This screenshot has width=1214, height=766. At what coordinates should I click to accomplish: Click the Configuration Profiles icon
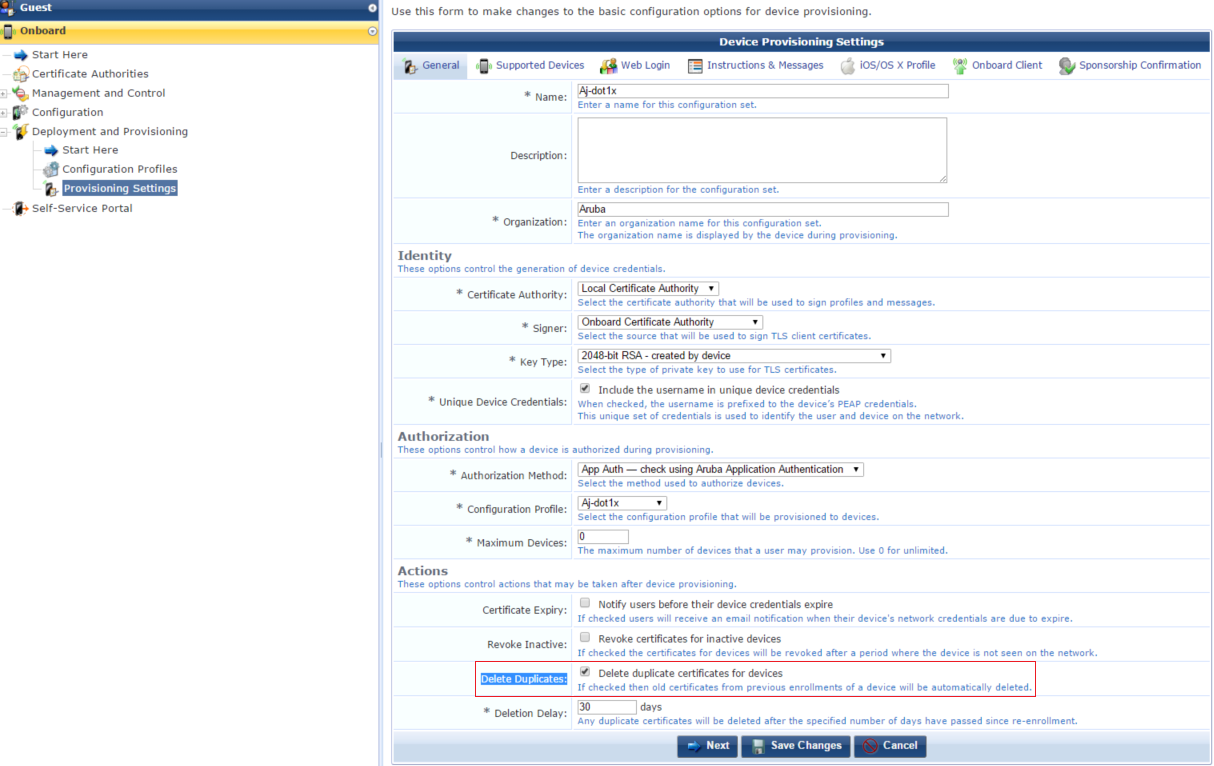[51, 169]
